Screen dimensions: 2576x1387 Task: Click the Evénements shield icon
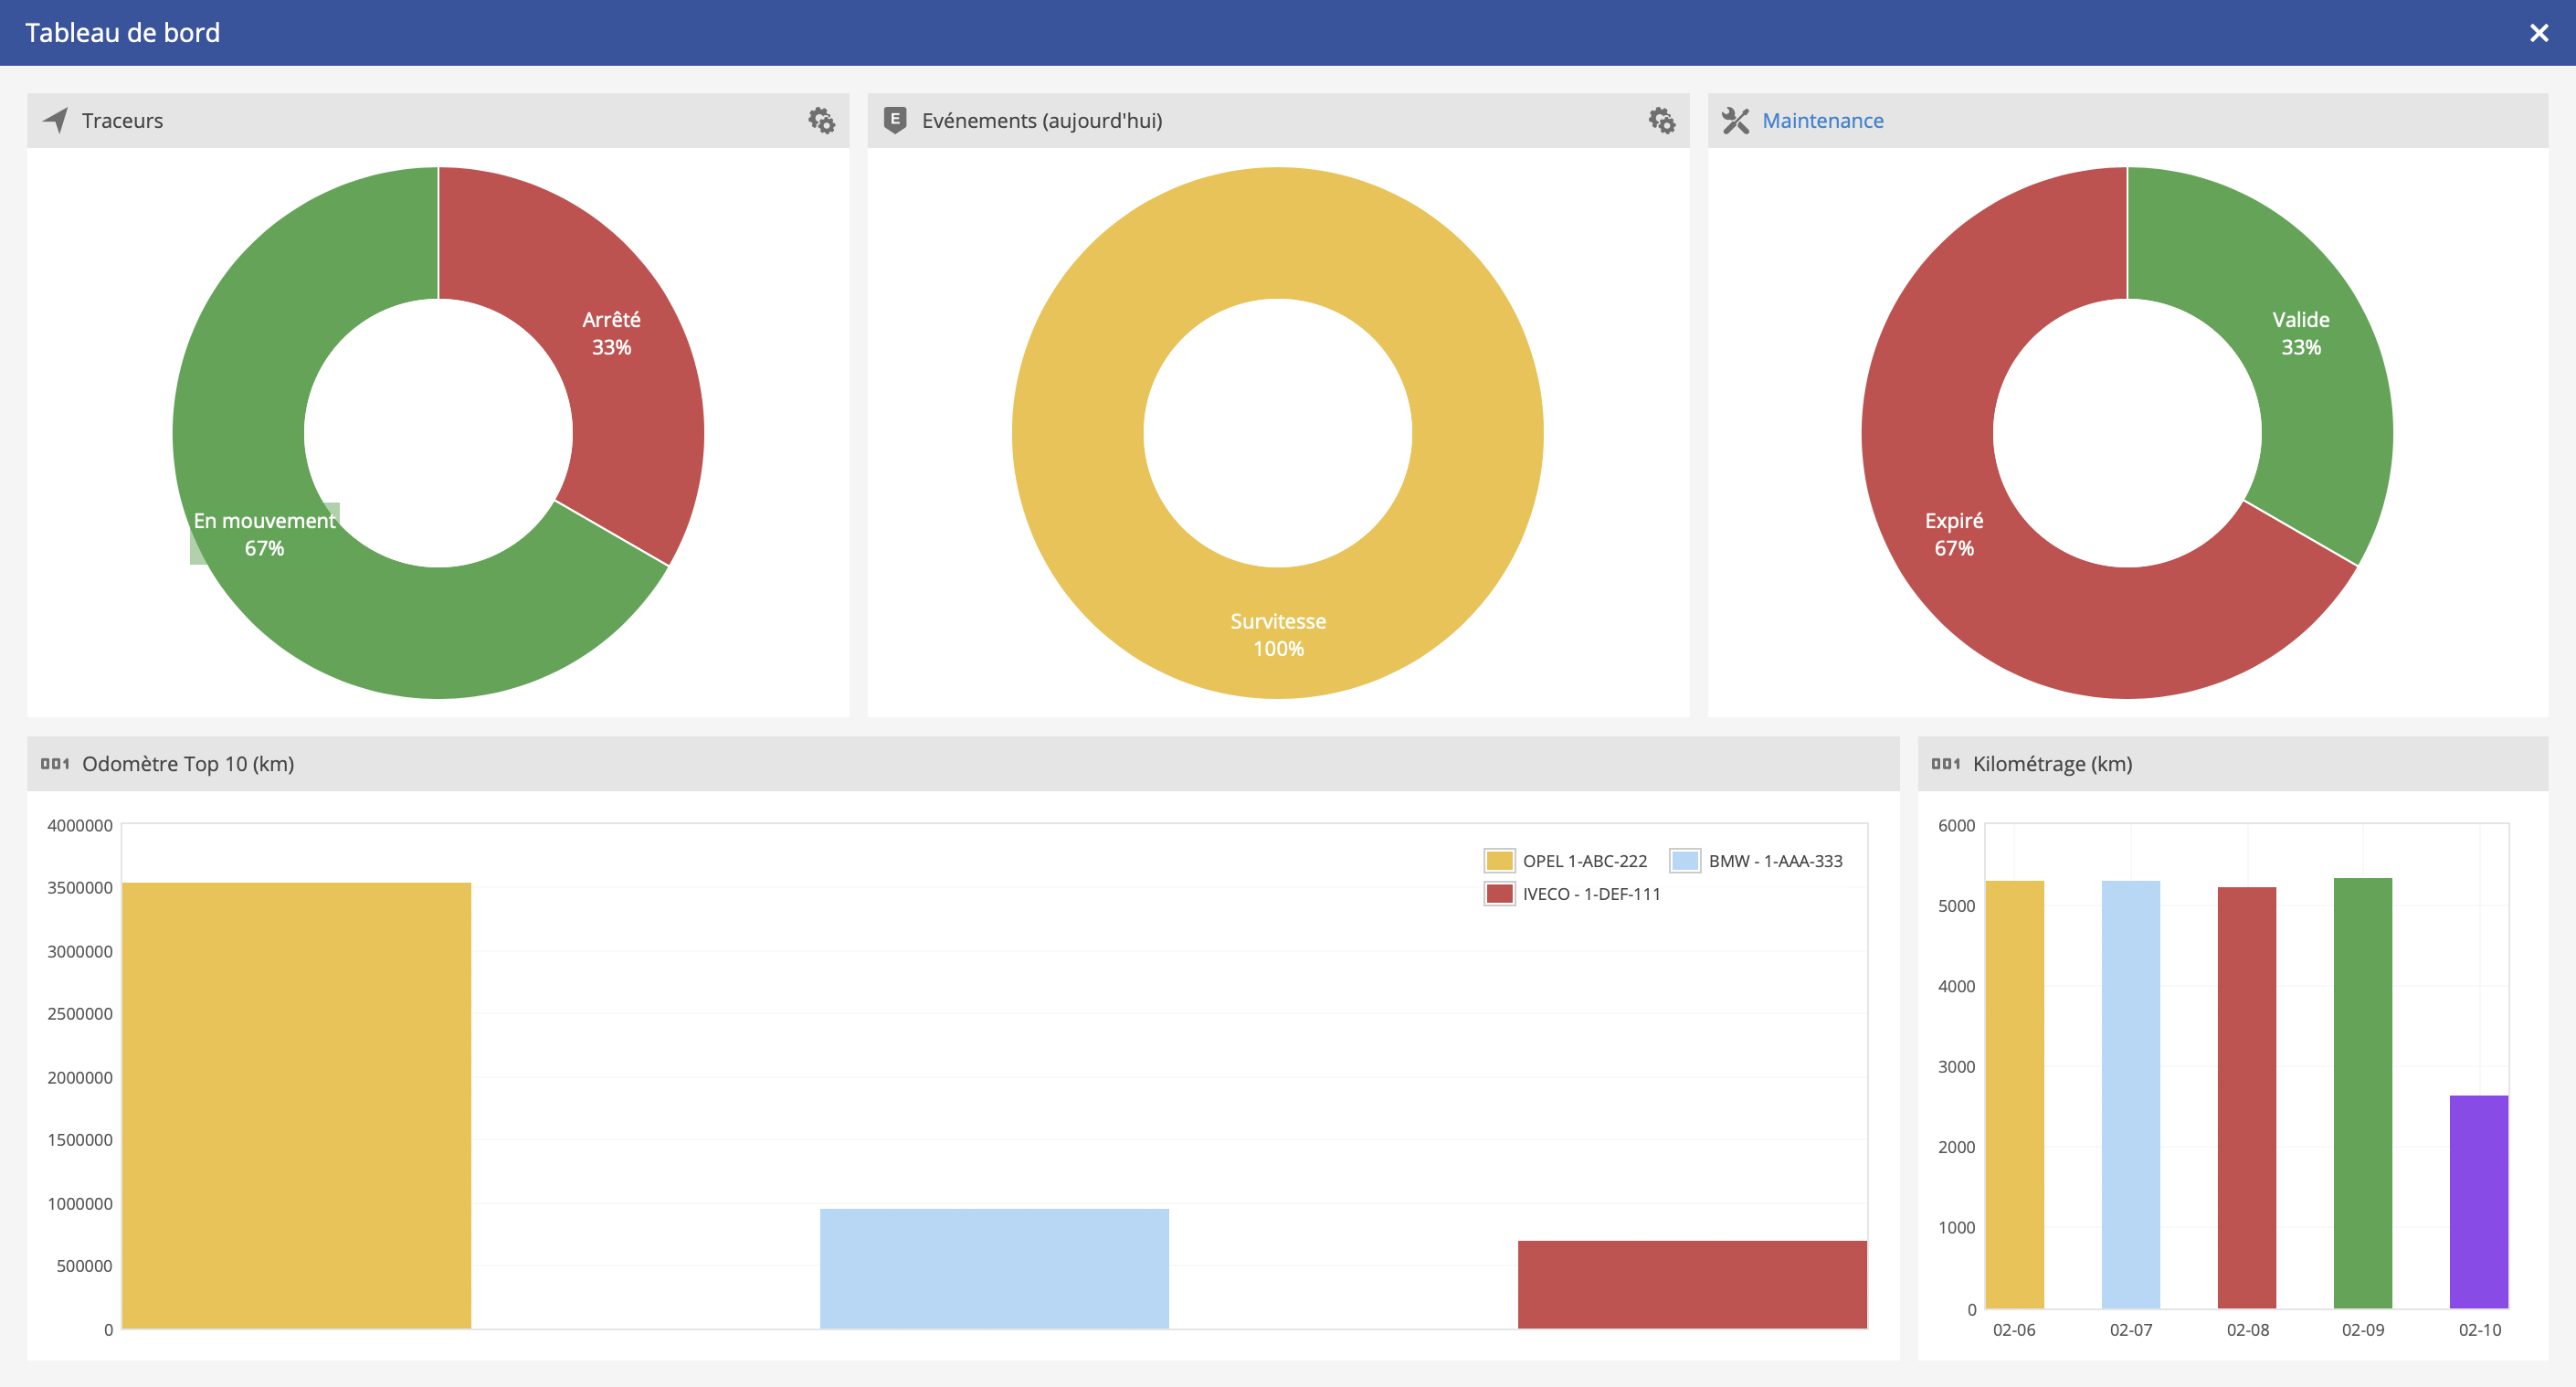895,120
